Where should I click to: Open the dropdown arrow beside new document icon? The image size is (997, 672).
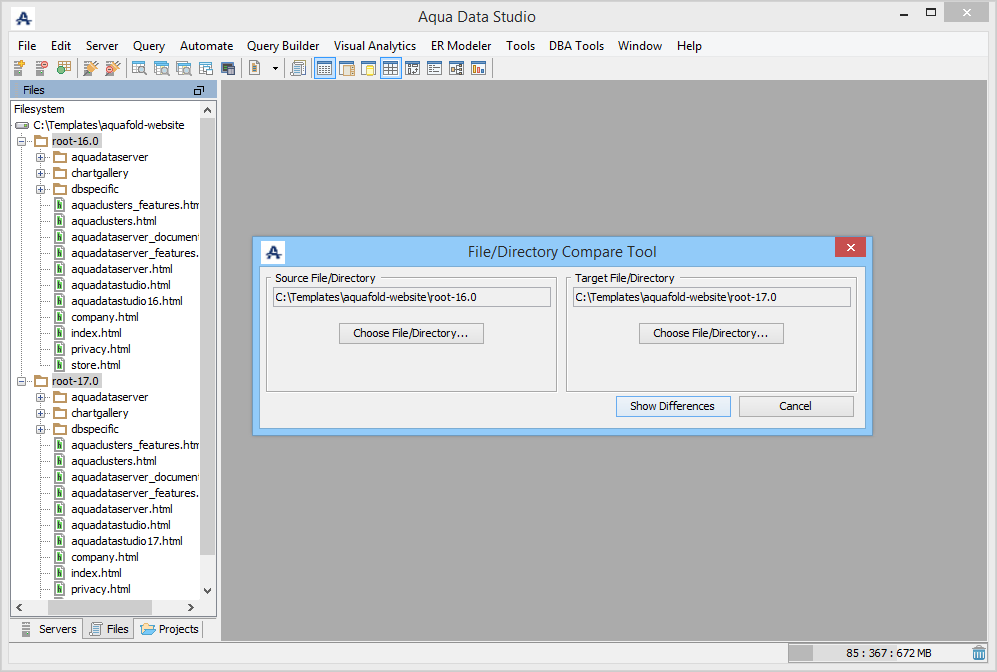point(275,68)
